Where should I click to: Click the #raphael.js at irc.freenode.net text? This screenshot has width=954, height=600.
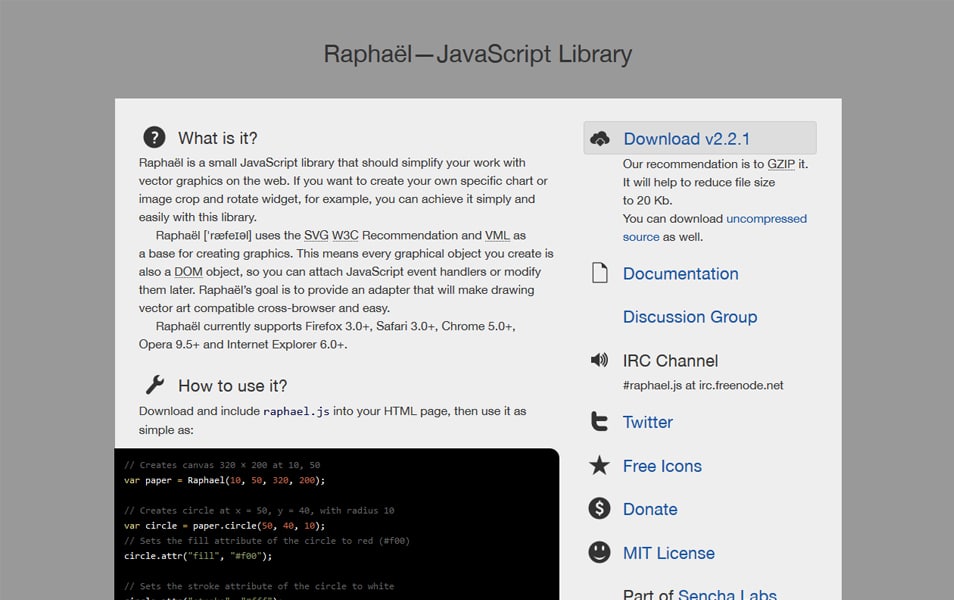(703, 385)
